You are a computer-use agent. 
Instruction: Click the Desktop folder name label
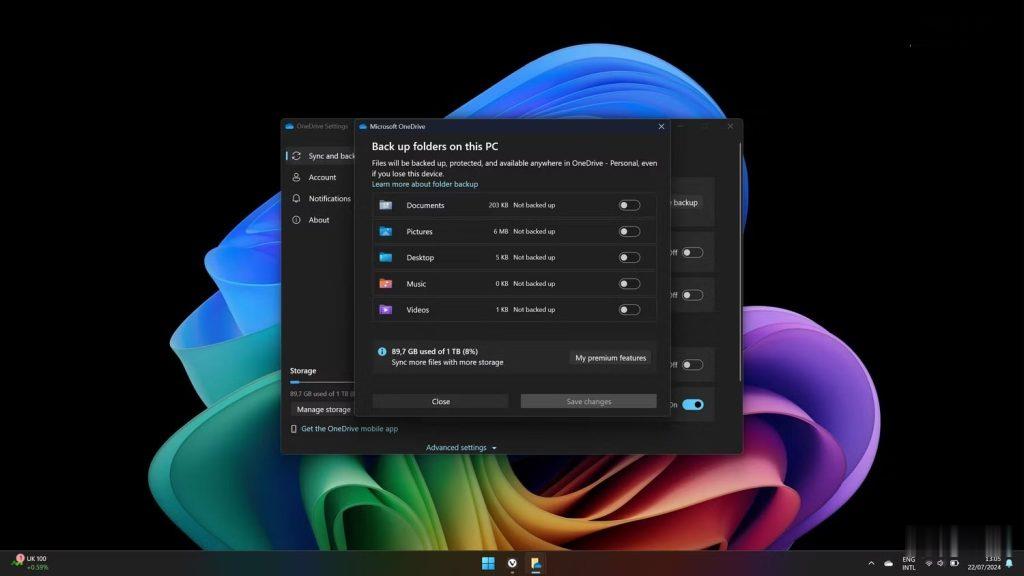[x=420, y=257]
